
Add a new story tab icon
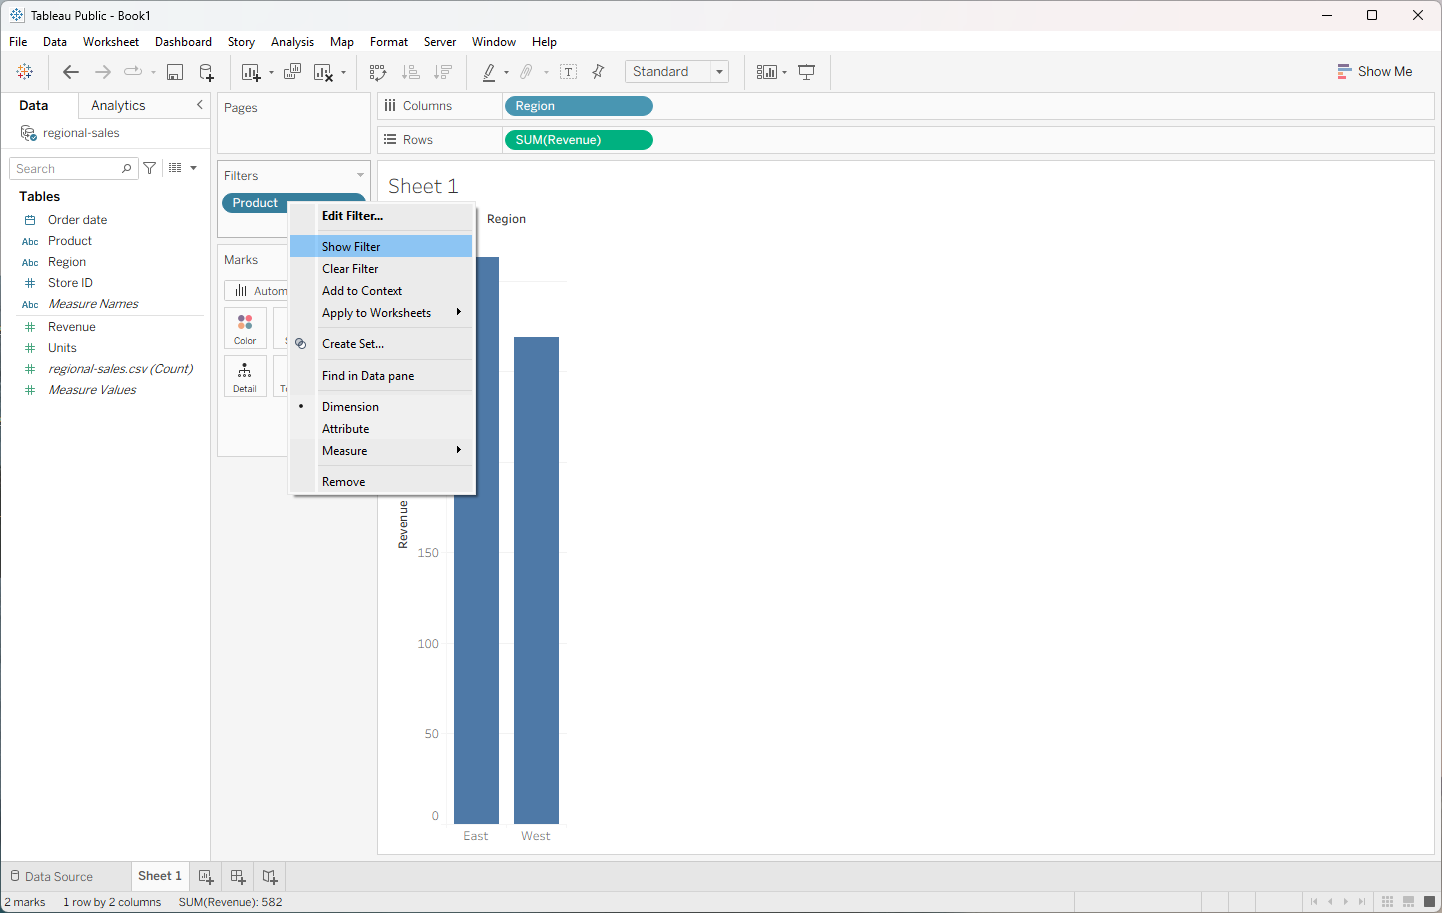(270, 877)
